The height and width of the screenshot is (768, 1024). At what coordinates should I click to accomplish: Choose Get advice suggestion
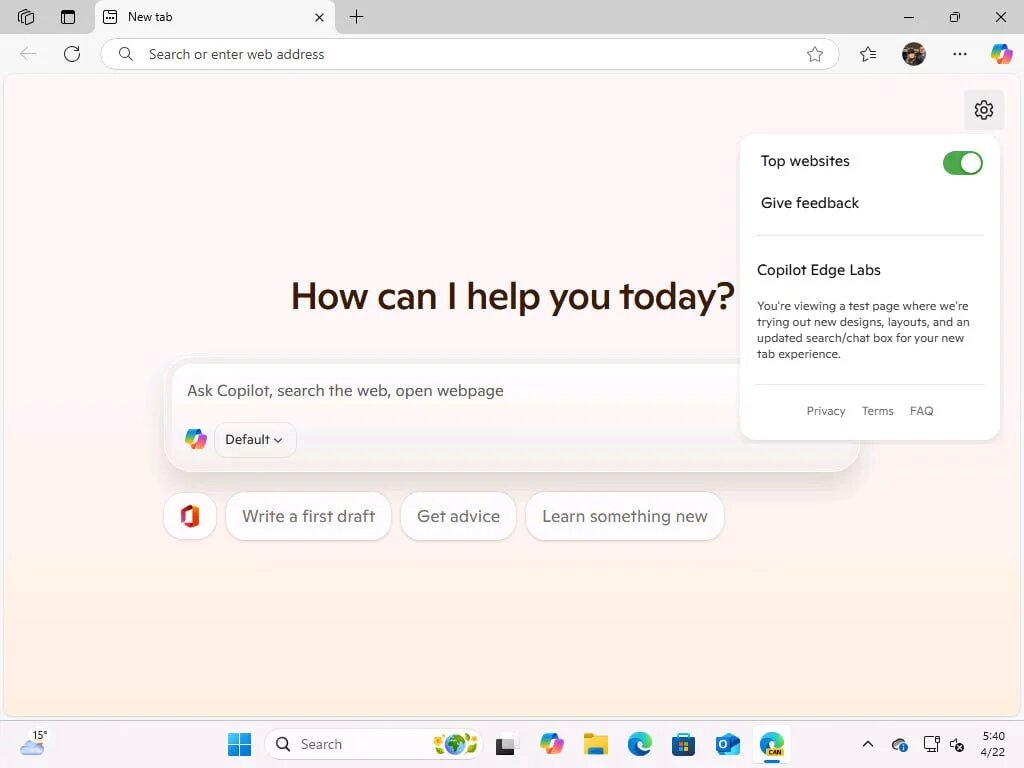tap(458, 516)
